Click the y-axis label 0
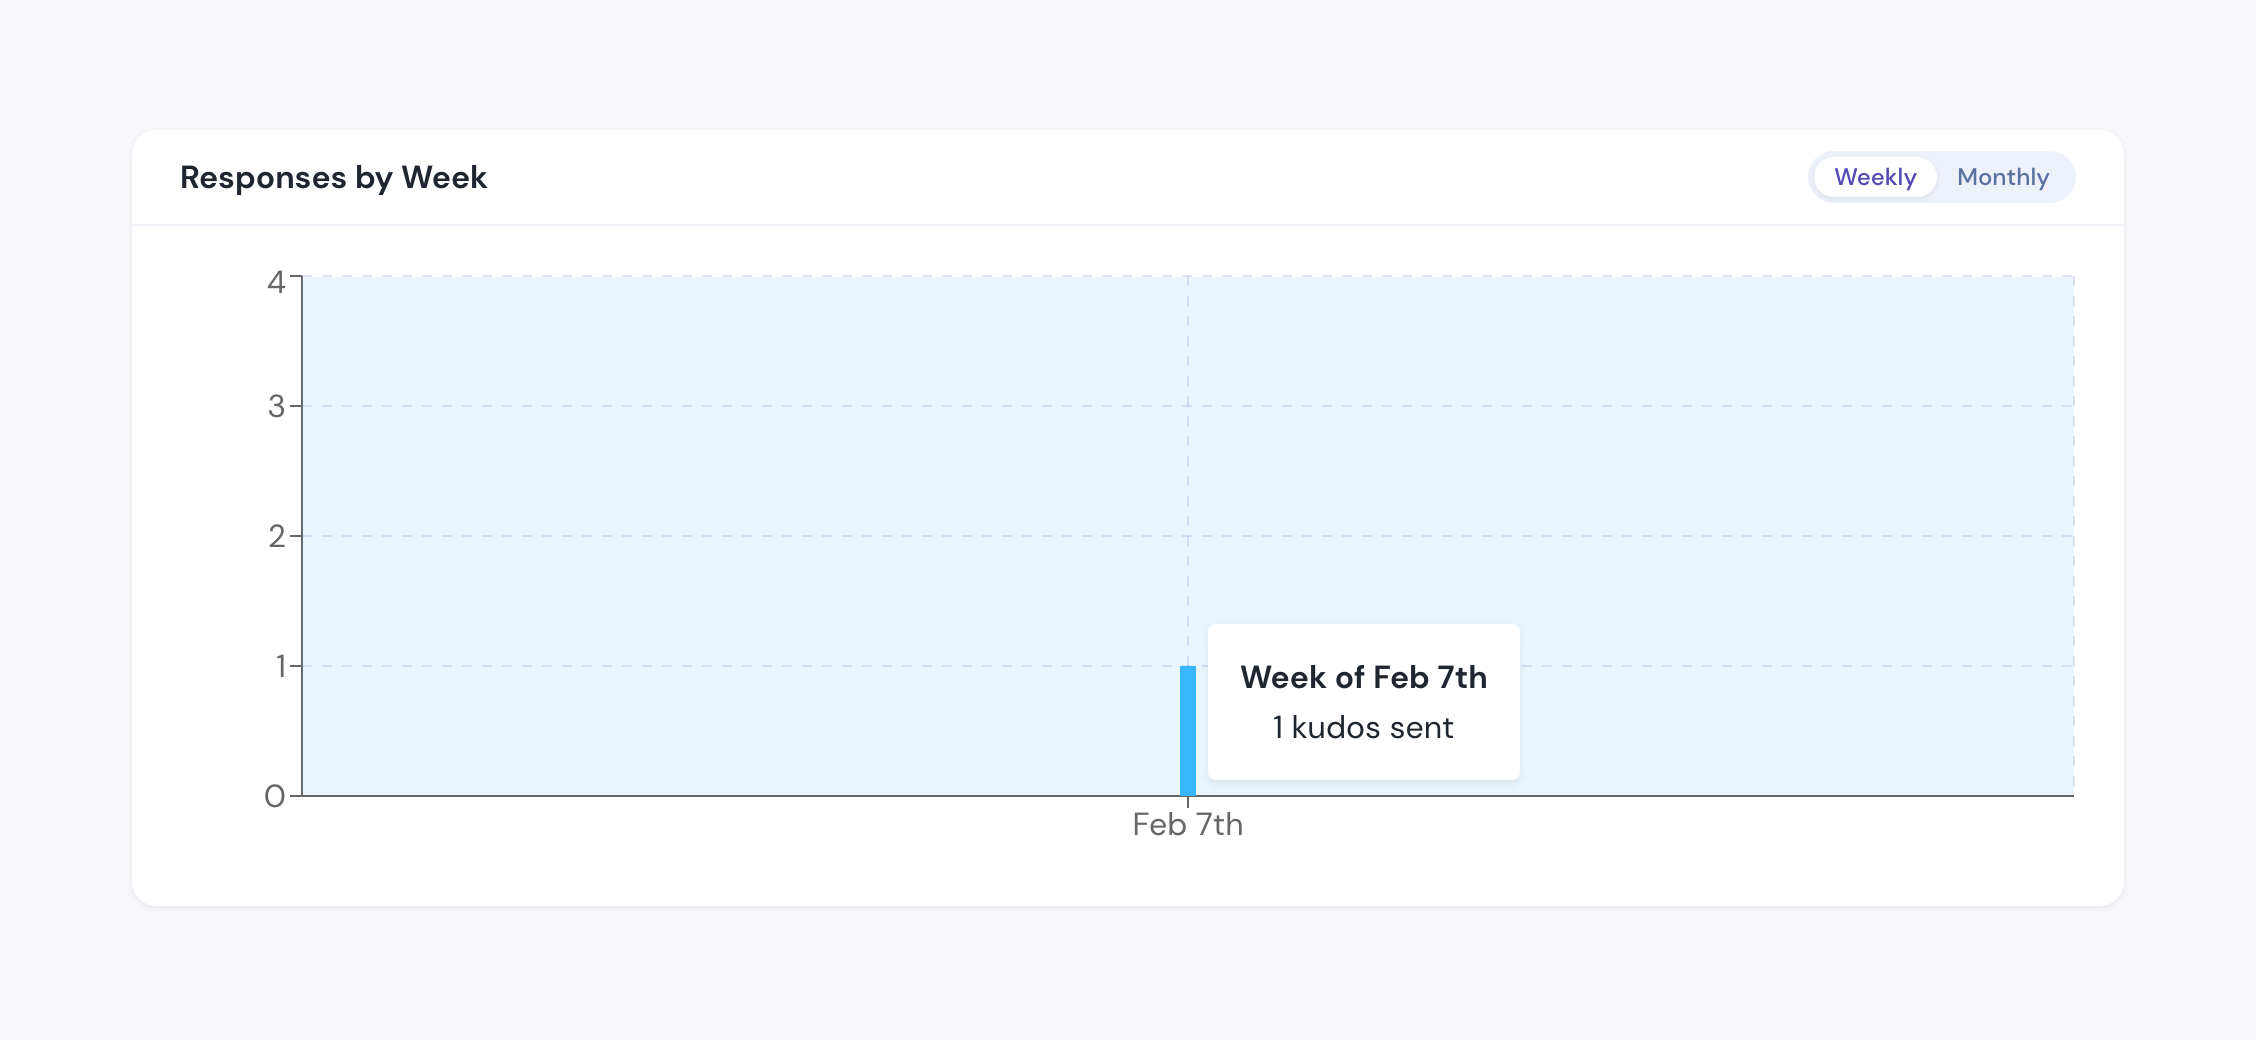The height and width of the screenshot is (1040, 2256). [274, 796]
